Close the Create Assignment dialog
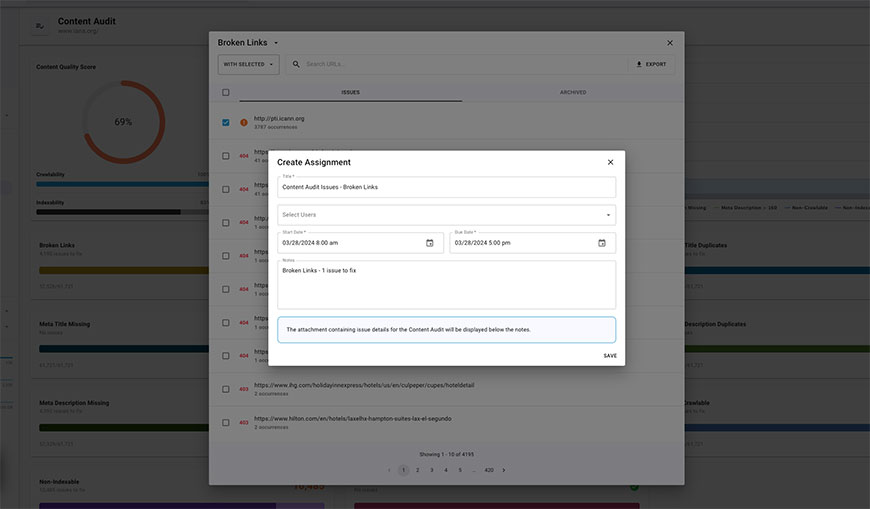The height and width of the screenshot is (509, 870). [610, 162]
